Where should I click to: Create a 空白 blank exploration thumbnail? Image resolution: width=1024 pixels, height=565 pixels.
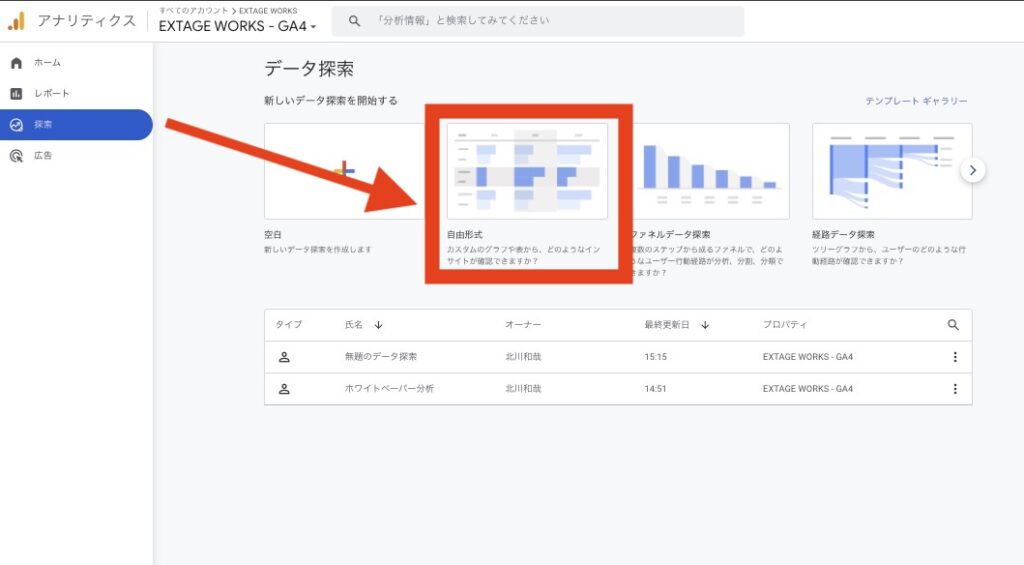[345, 171]
